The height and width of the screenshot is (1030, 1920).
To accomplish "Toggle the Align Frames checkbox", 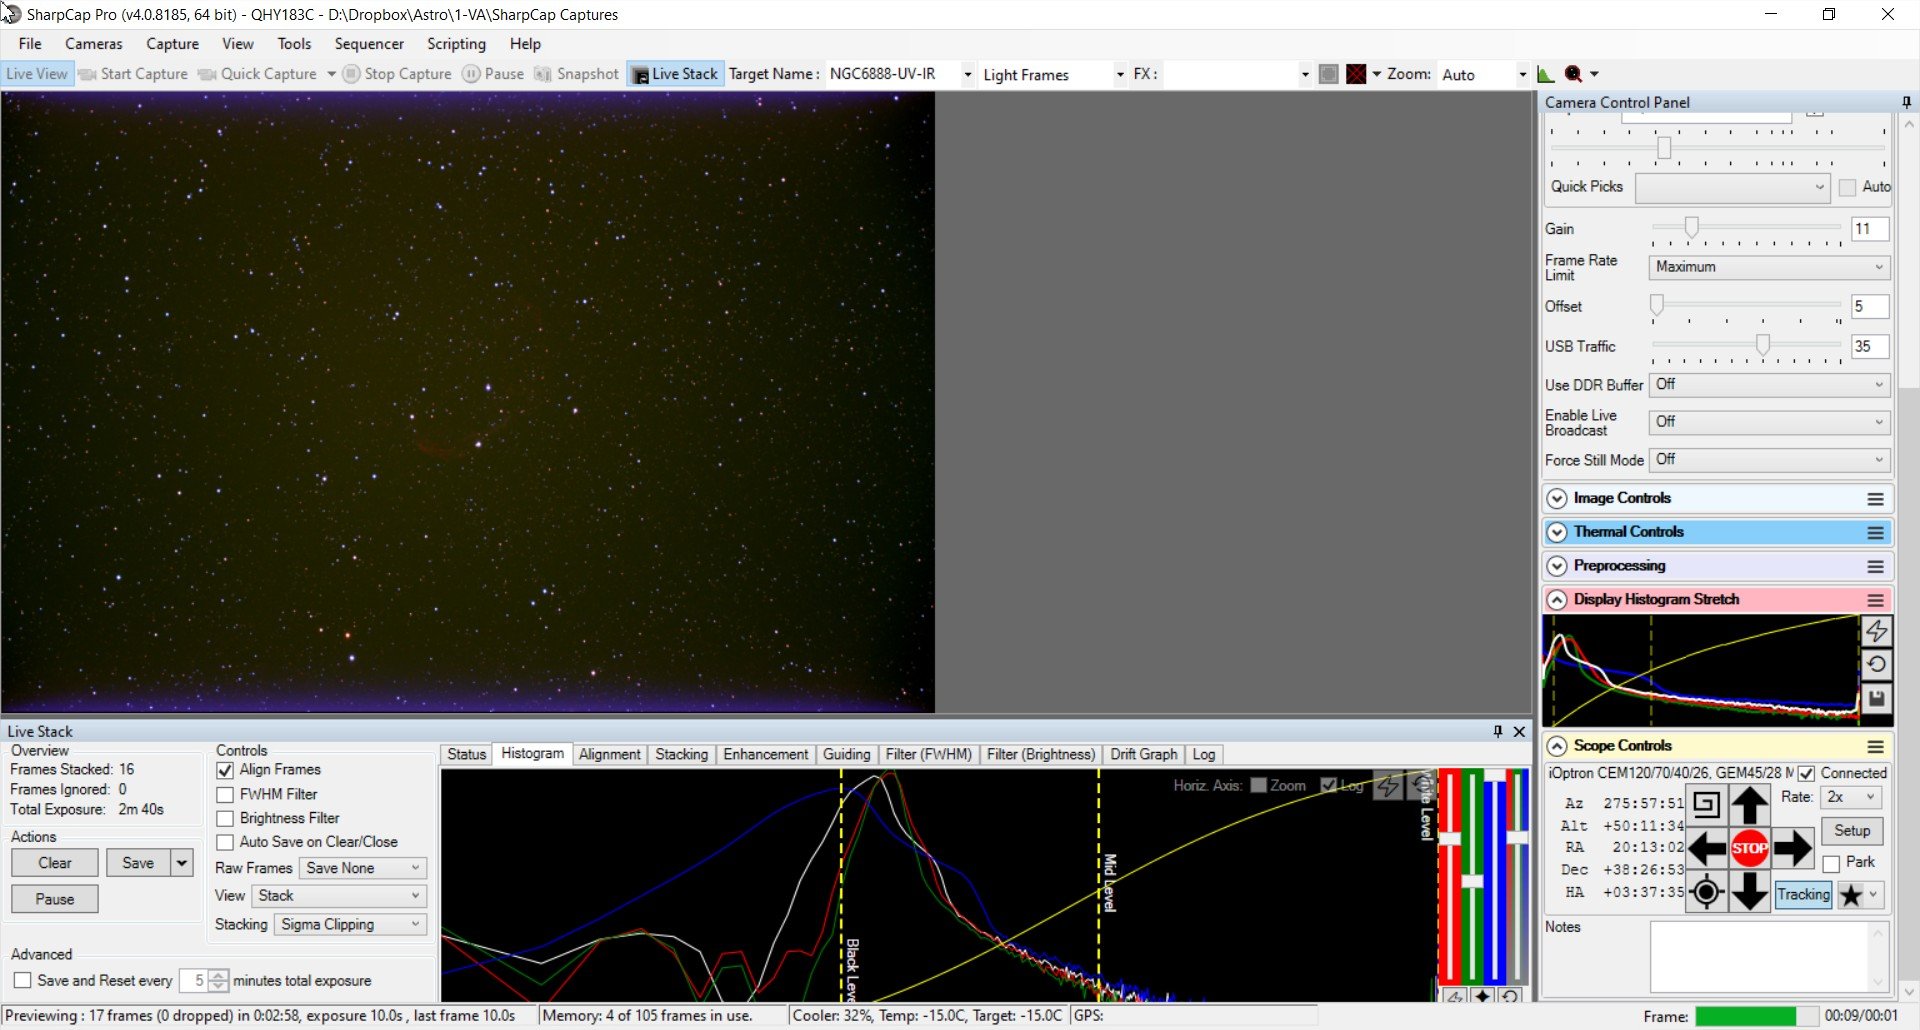I will [225, 770].
